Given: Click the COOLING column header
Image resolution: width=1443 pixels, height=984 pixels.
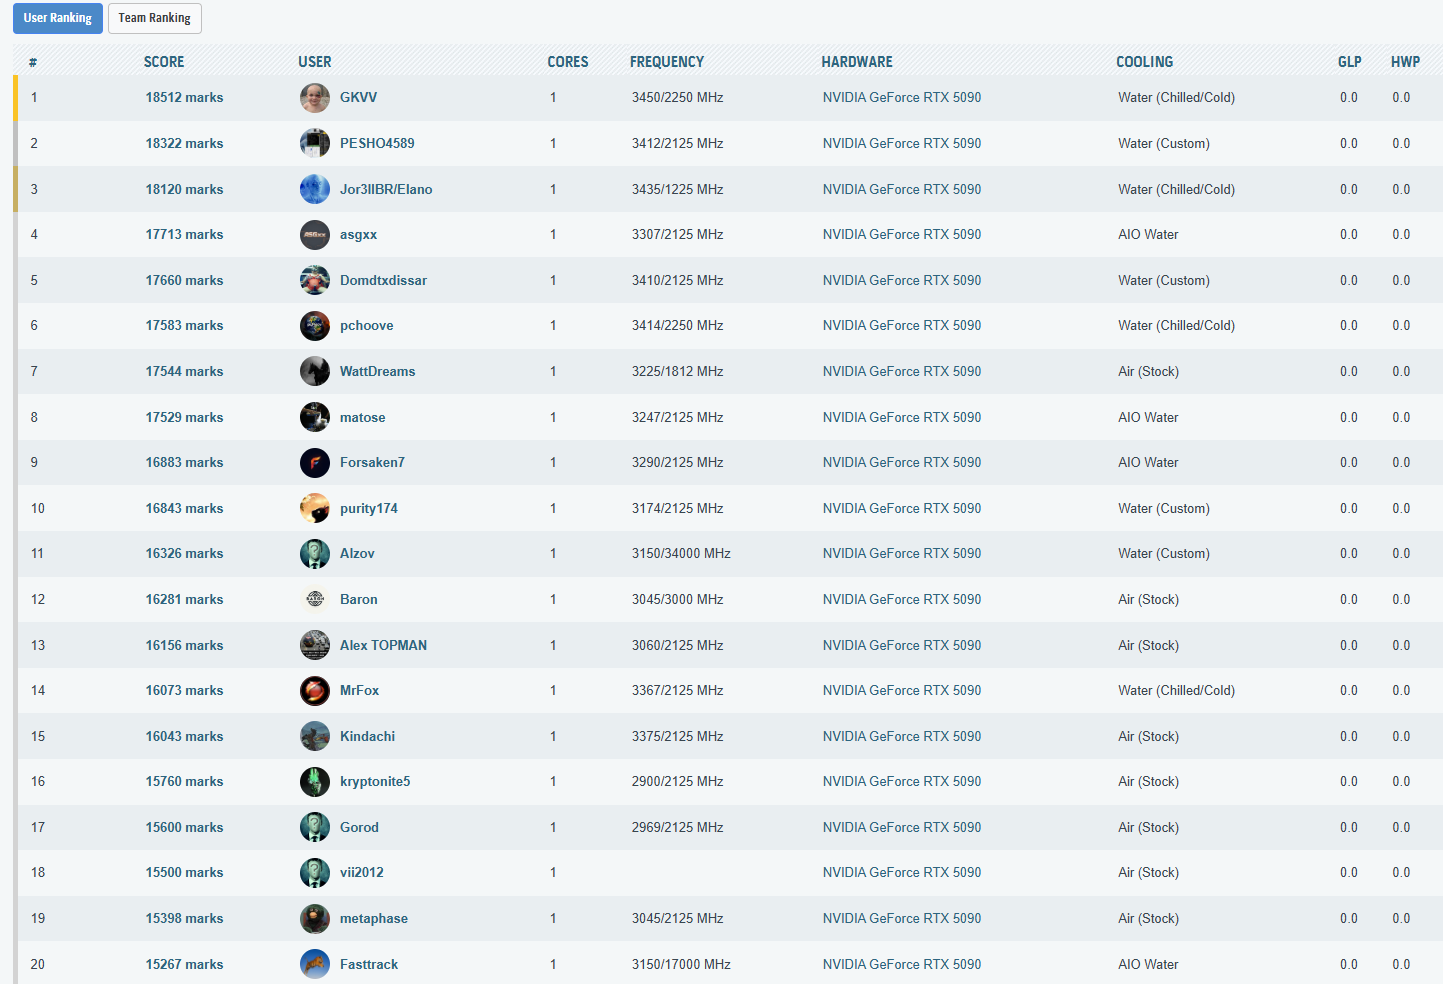Looking at the screenshot, I should point(1144,62).
